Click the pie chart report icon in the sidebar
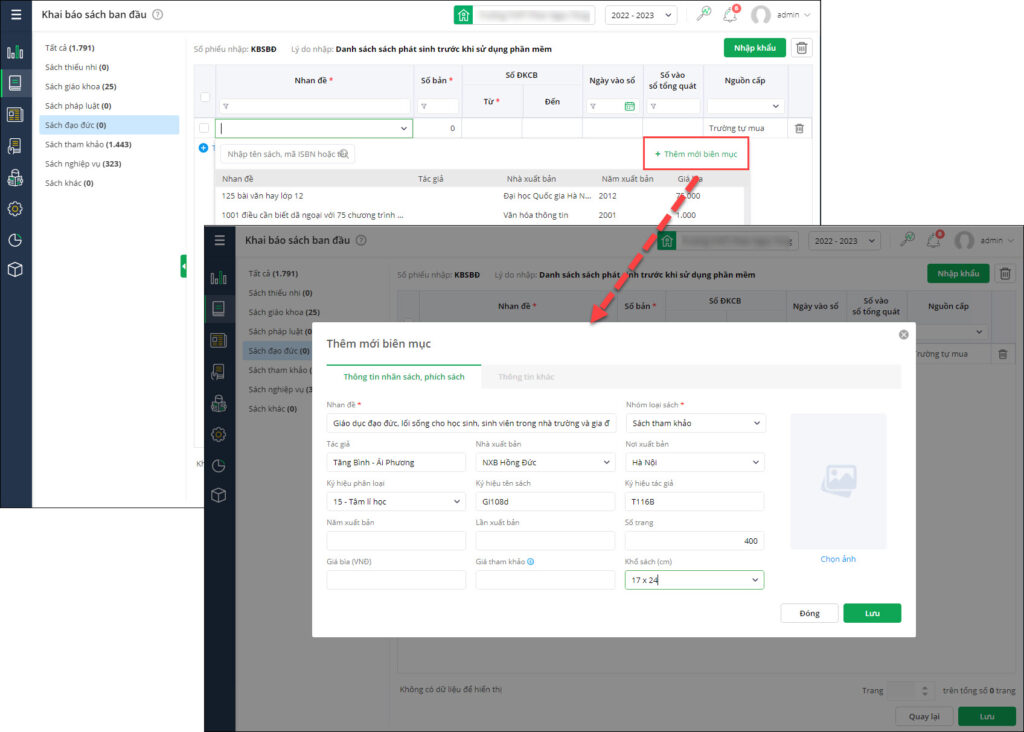Viewport: 1024px width, 732px height. point(15,240)
